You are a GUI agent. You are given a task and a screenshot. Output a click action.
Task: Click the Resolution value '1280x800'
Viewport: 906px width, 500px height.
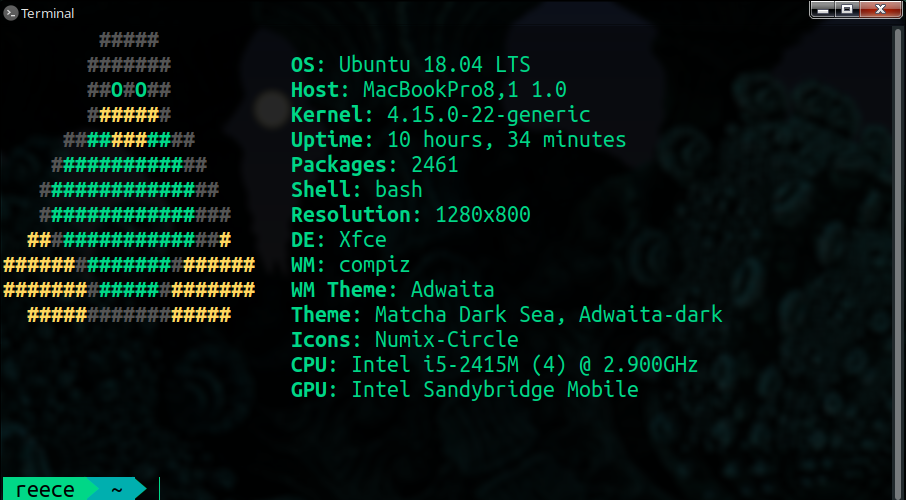[x=483, y=214]
